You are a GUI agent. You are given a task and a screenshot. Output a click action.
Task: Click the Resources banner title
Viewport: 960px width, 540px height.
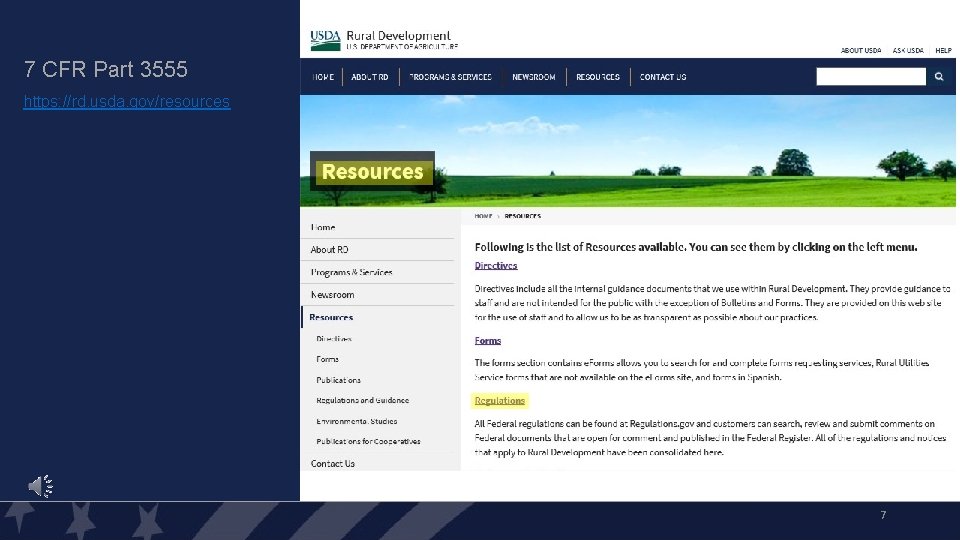(x=372, y=171)
